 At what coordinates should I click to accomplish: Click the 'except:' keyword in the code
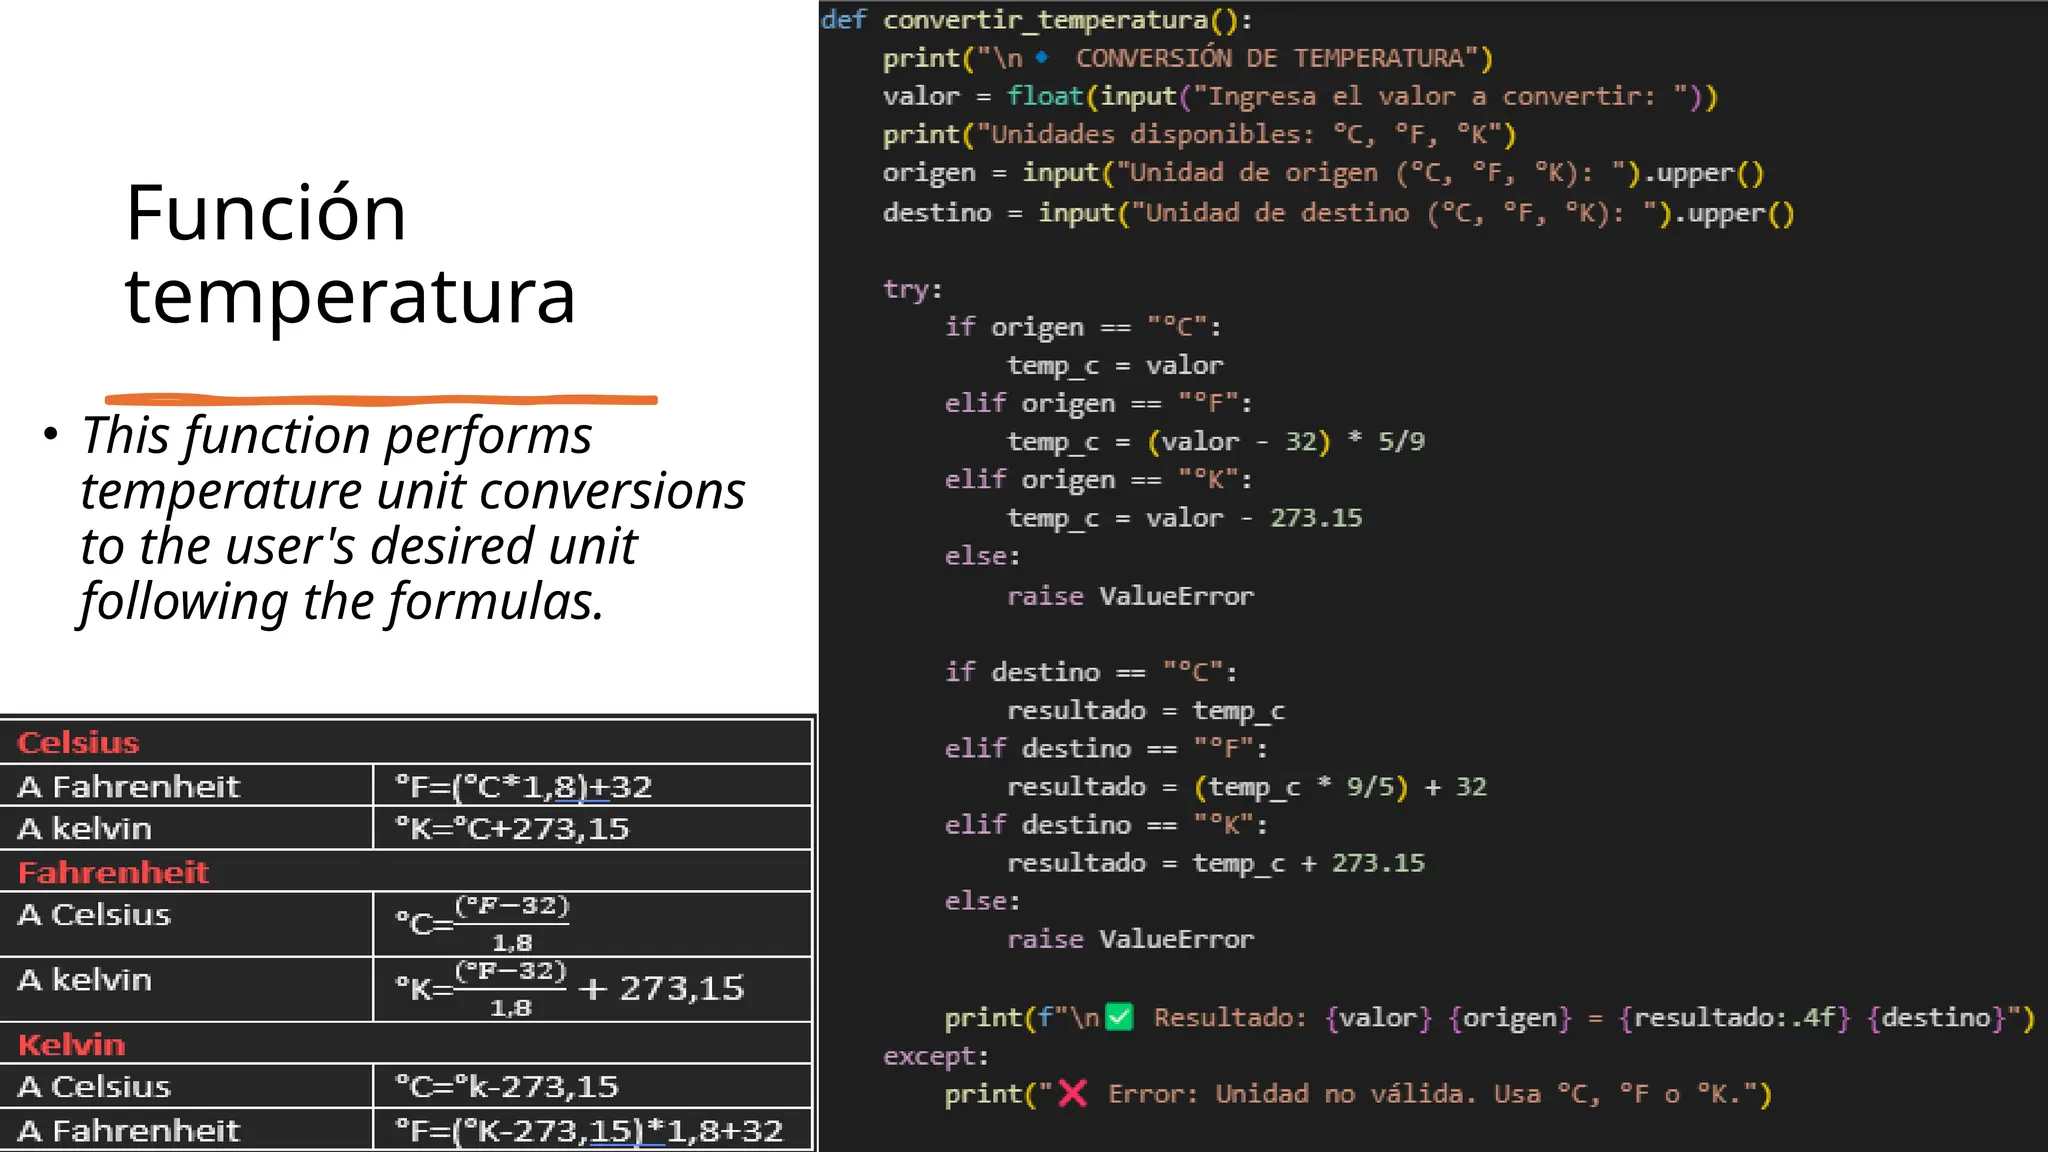coord(935,1056)
